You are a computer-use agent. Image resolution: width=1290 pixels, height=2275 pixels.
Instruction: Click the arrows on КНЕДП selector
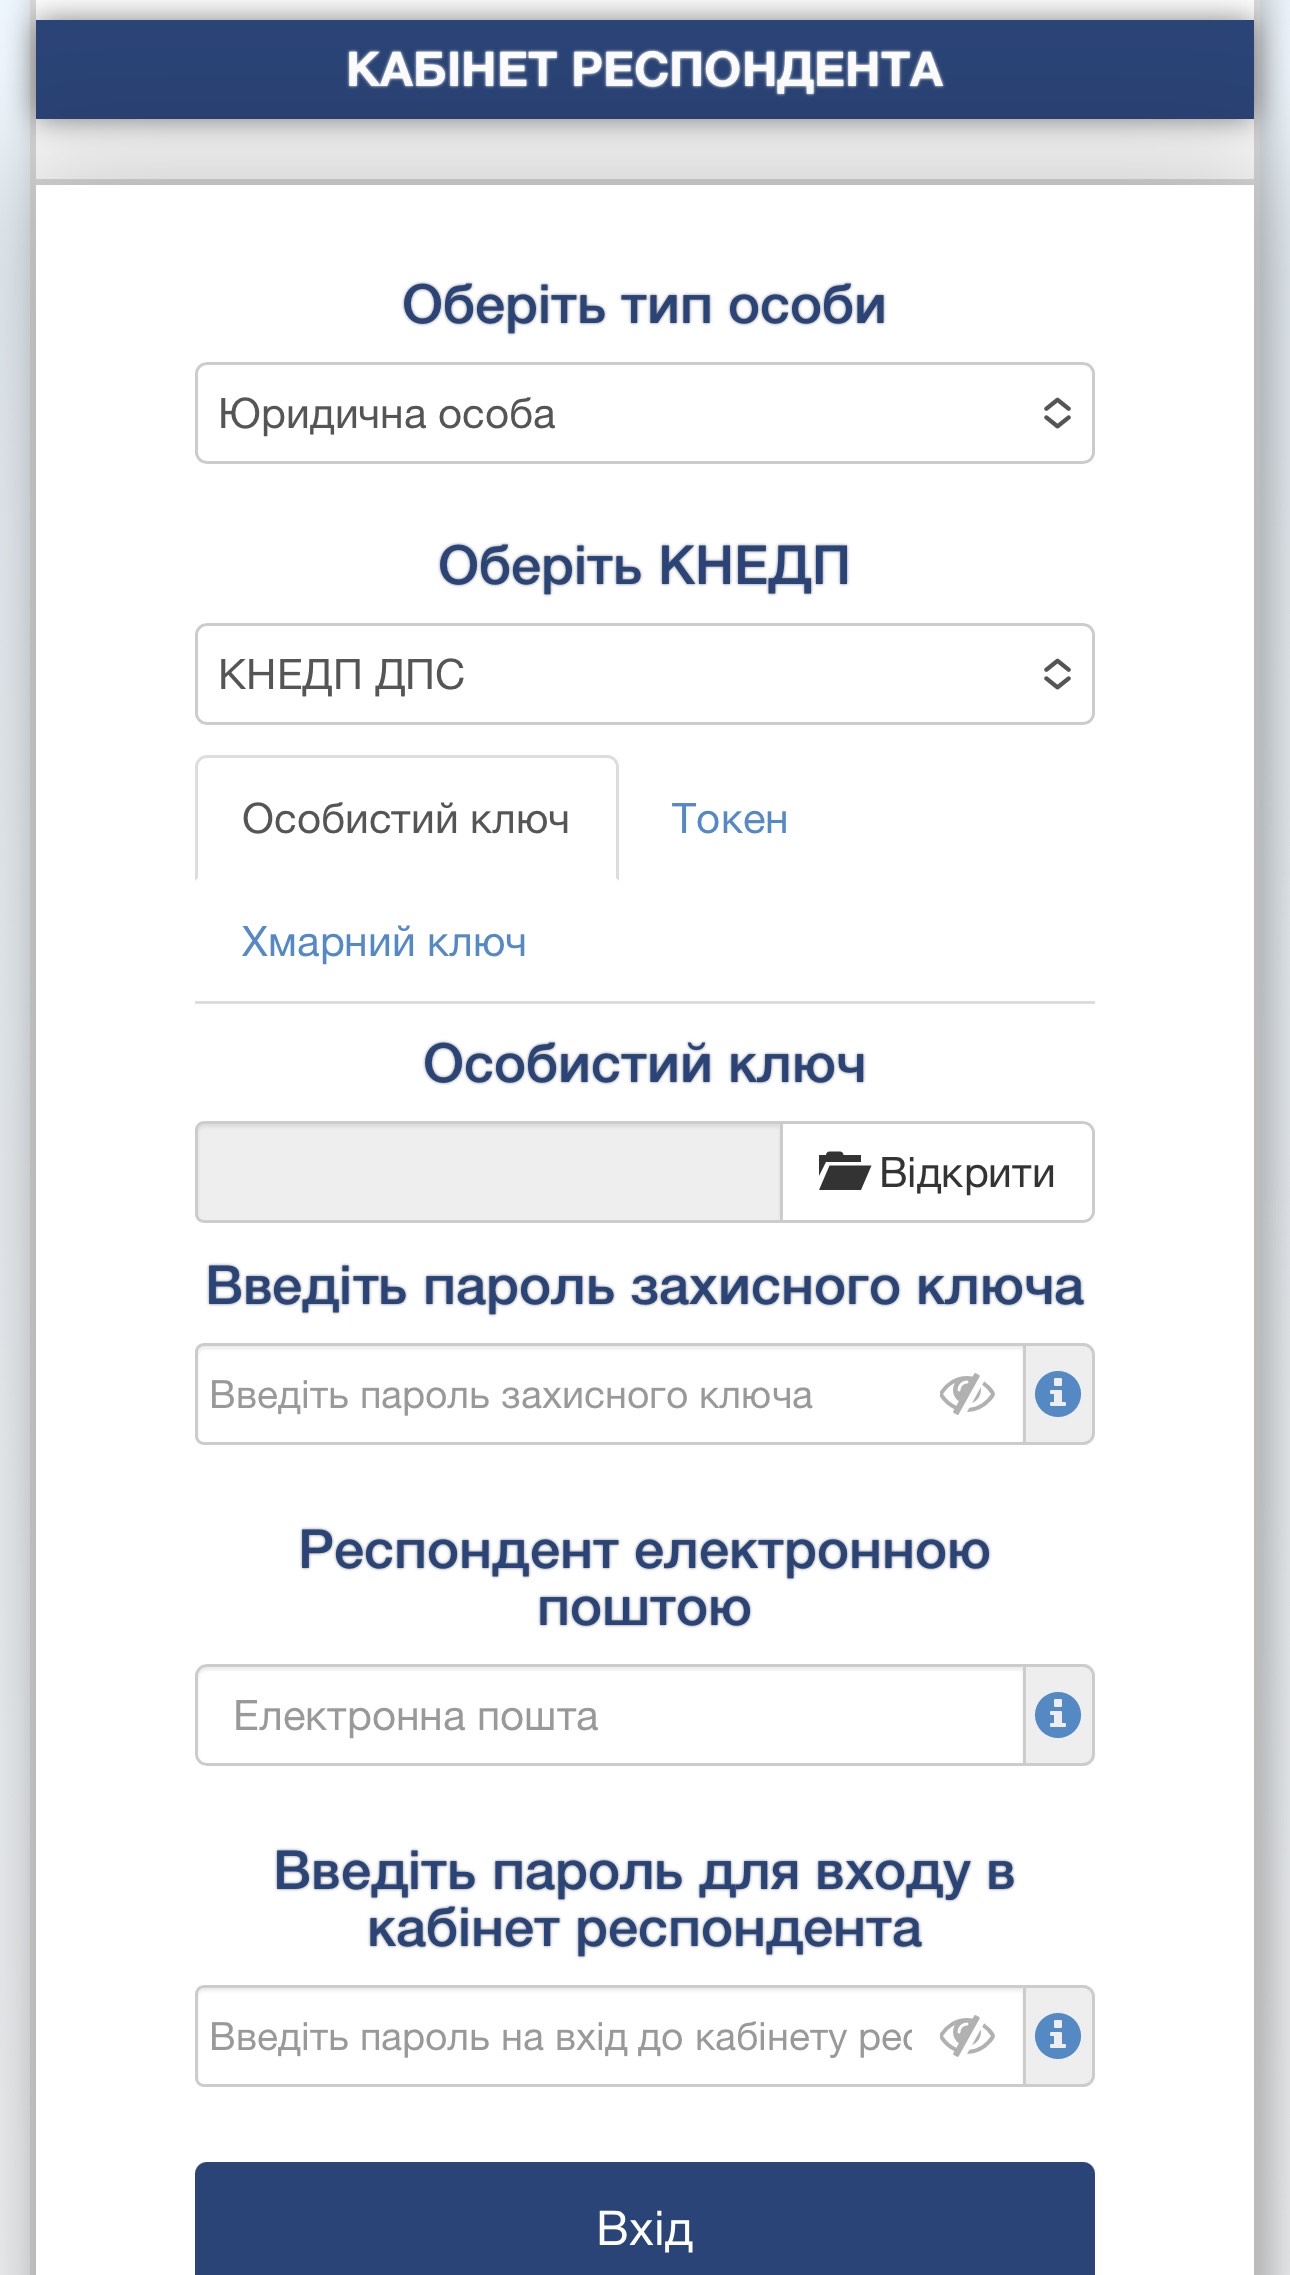coord(1057,674)
